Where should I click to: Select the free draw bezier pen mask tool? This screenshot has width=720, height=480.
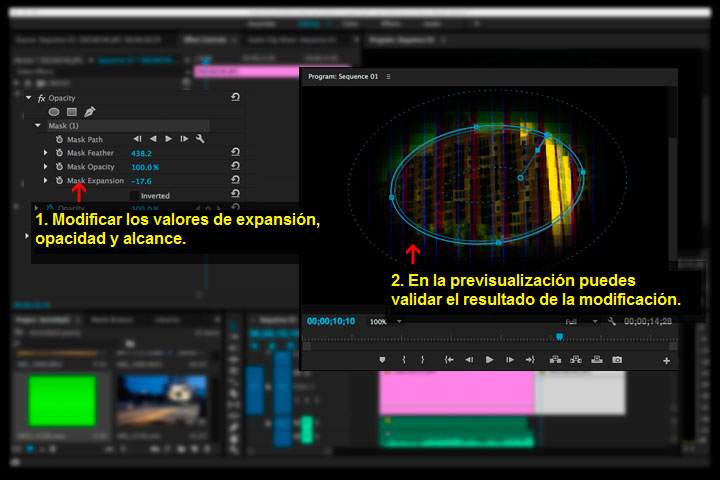(x=90, y=112)
